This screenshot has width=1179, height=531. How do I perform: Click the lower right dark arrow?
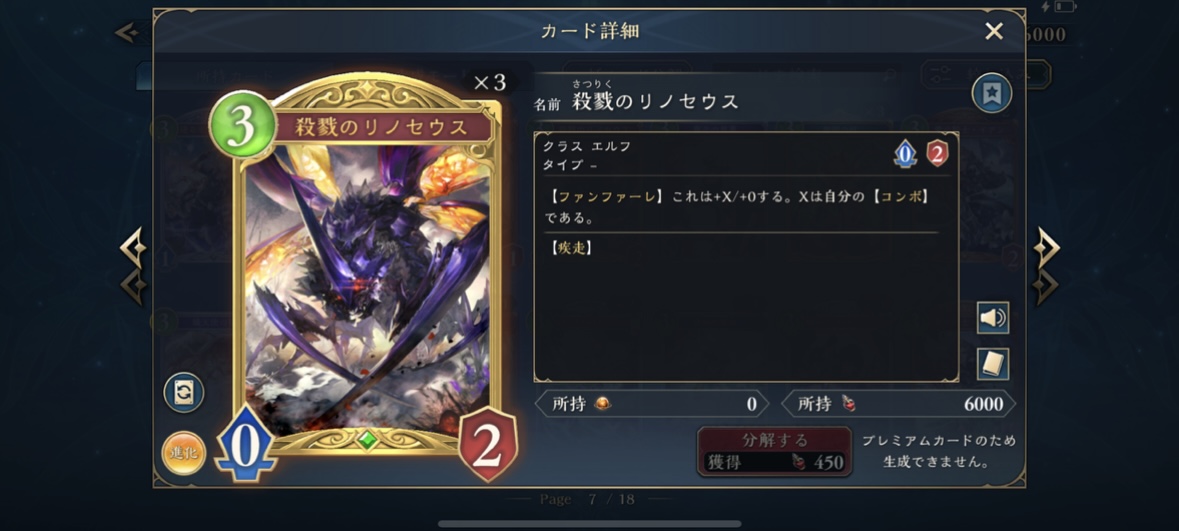[x=1046, y=287]
